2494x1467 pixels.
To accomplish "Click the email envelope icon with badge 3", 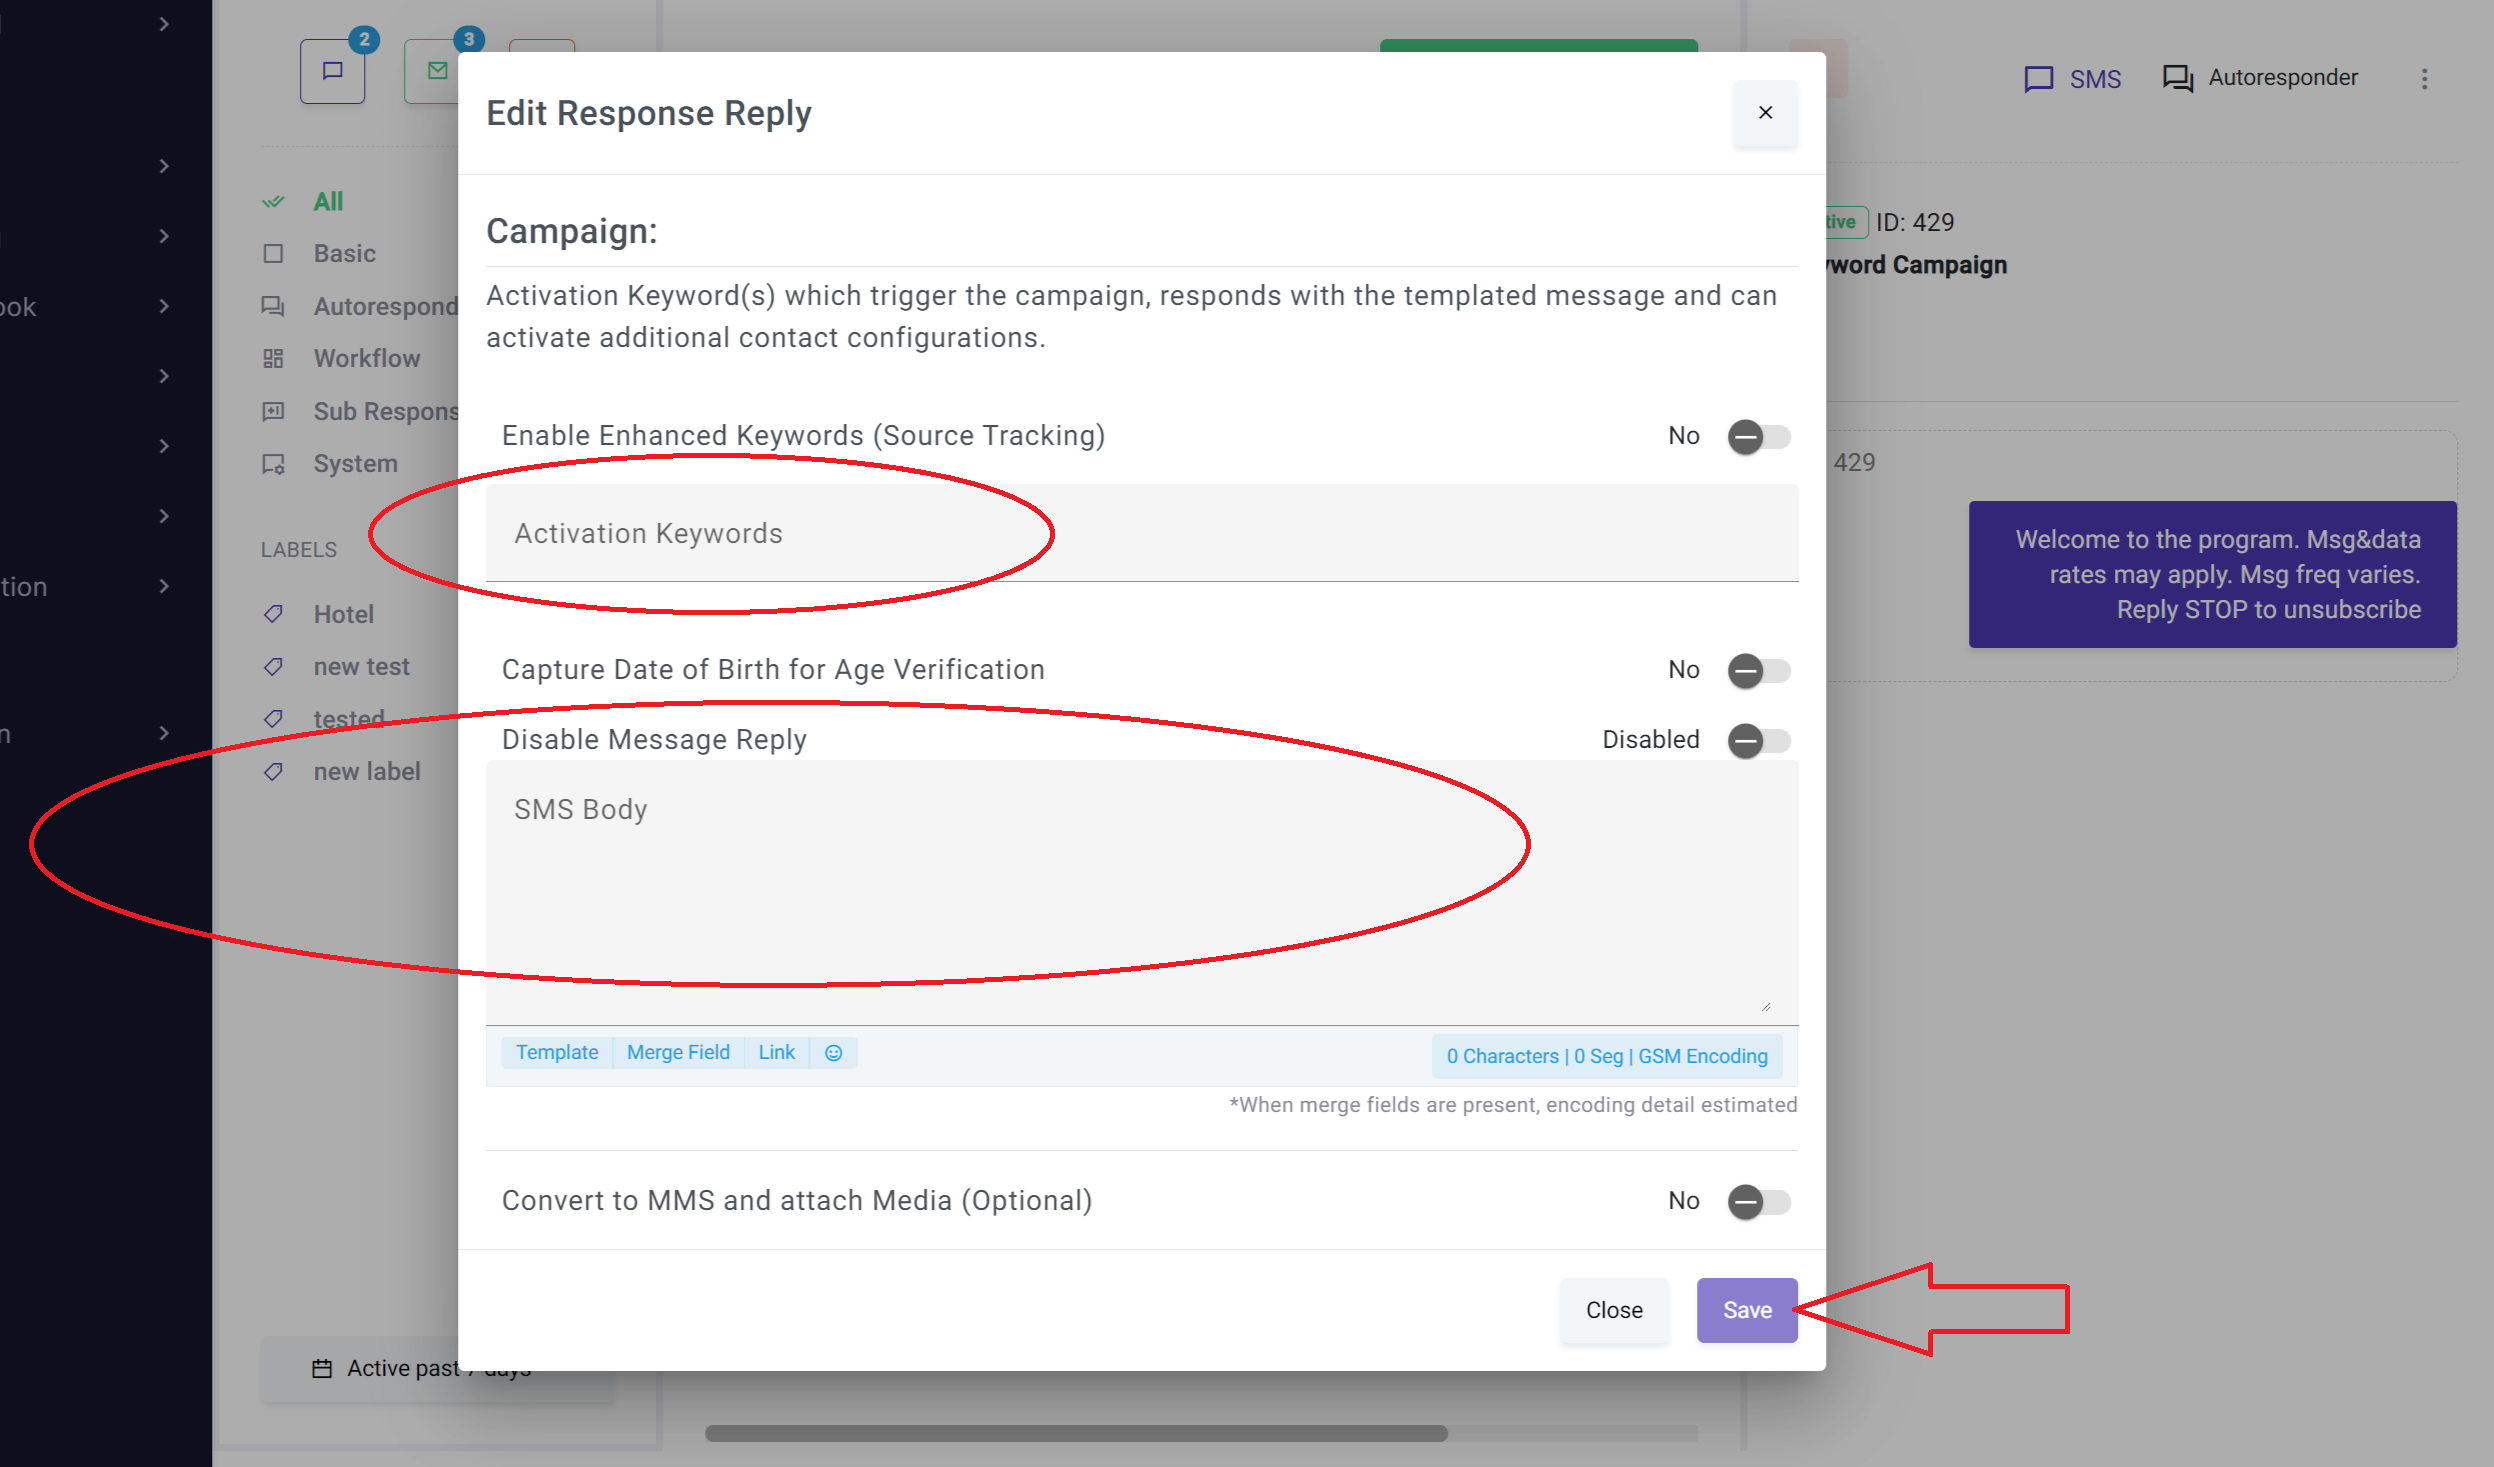I will pyautogui.click(x=437, y=71).
